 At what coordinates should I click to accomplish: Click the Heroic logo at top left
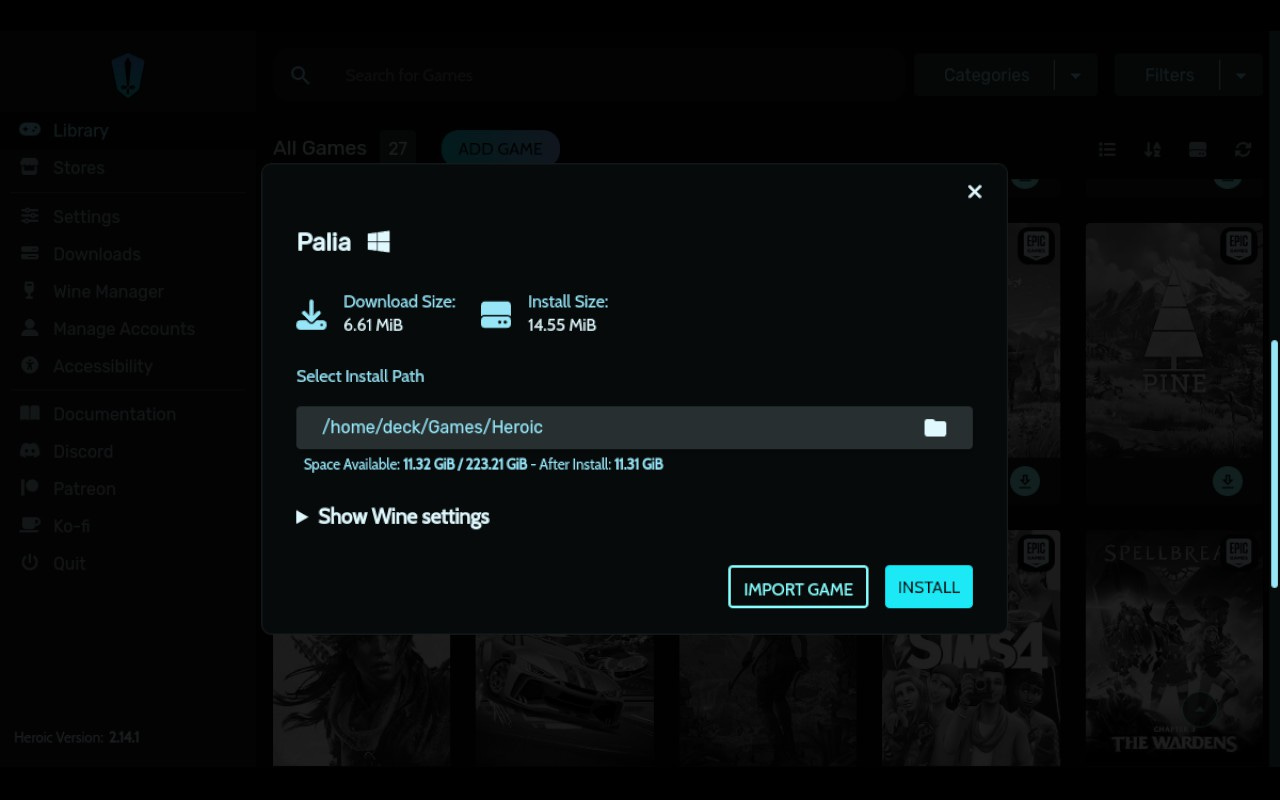(x=128, y=75)
